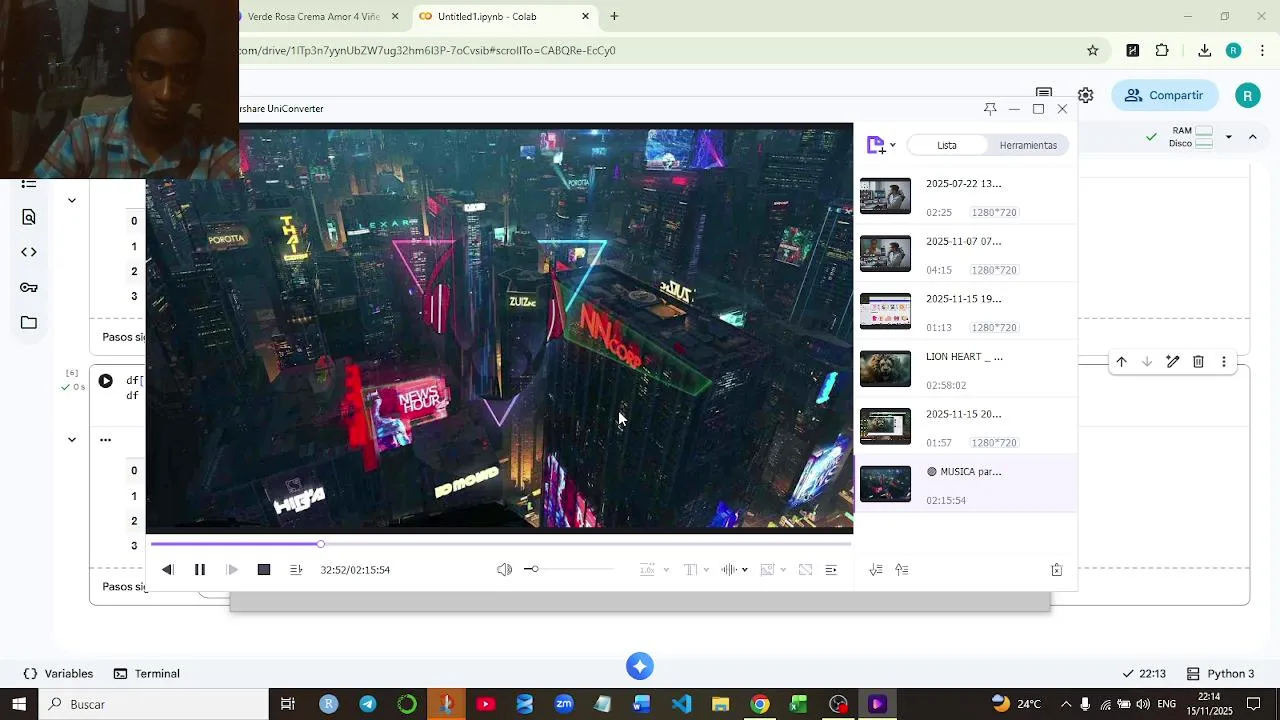Toggle the playlist panel visibility icon
The width and height of the screenshot is (1280, 720).
click(831, 570)
